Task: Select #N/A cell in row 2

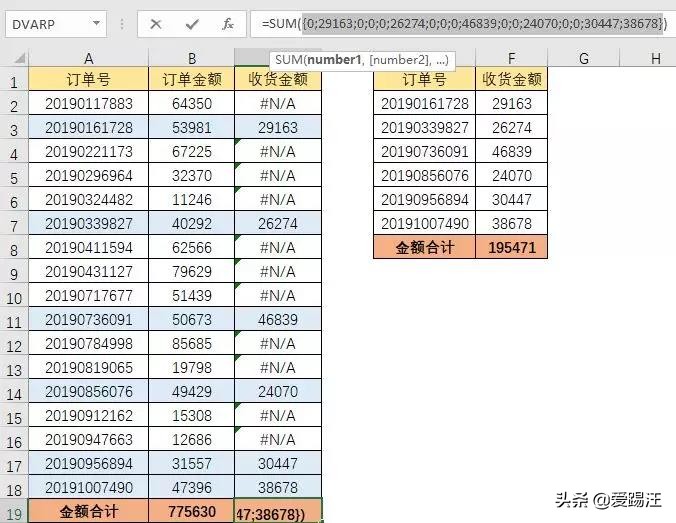Action: [x=278, y=103]
